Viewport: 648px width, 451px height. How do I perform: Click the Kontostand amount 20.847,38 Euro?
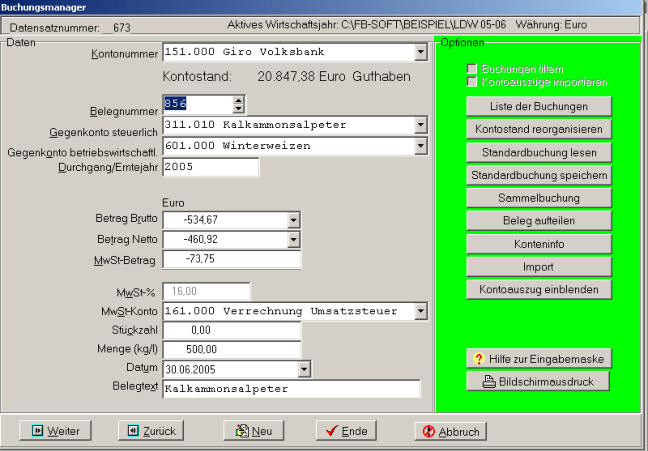[x=301, y=76]
